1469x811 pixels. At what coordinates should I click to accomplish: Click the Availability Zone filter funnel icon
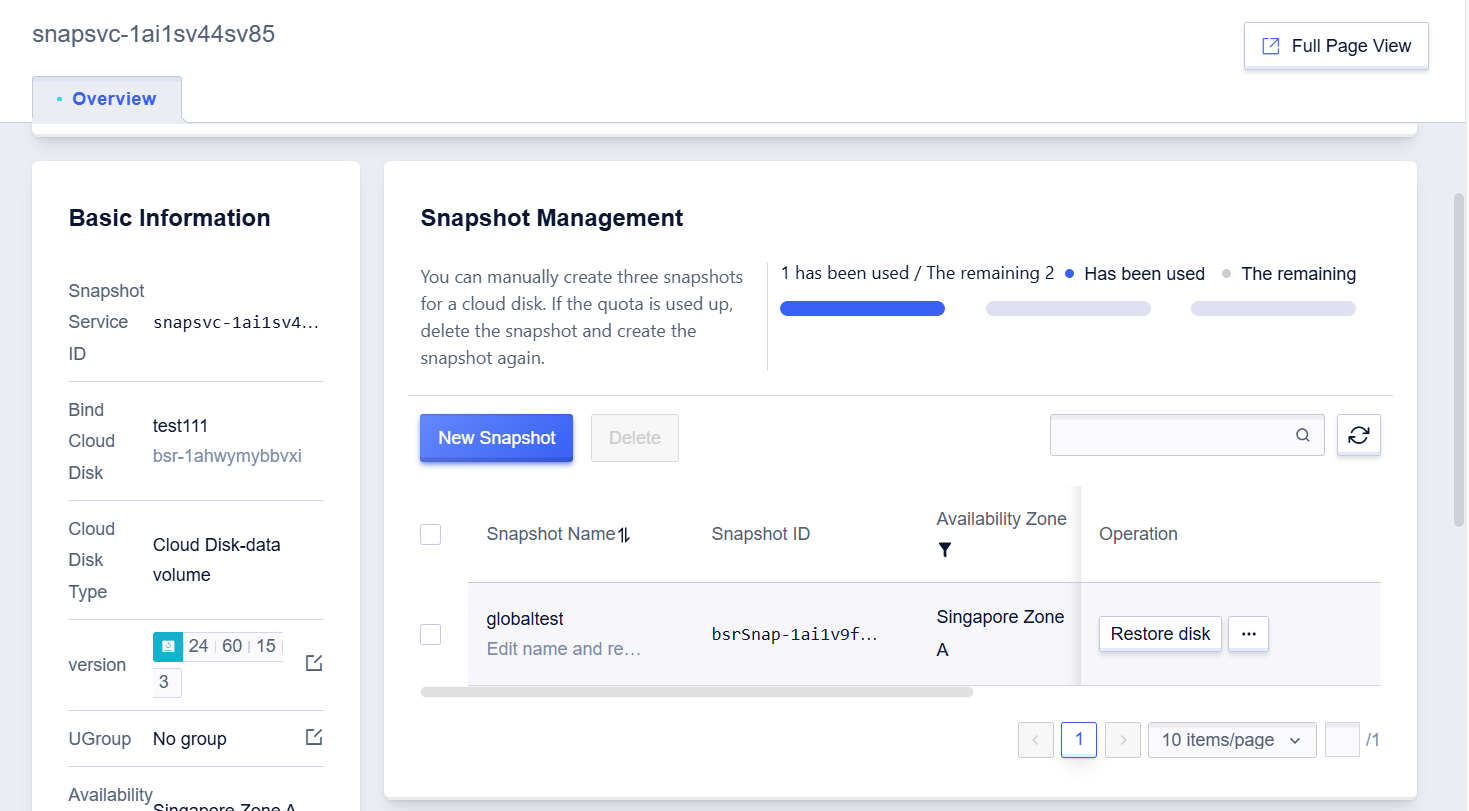pos(945,550)
